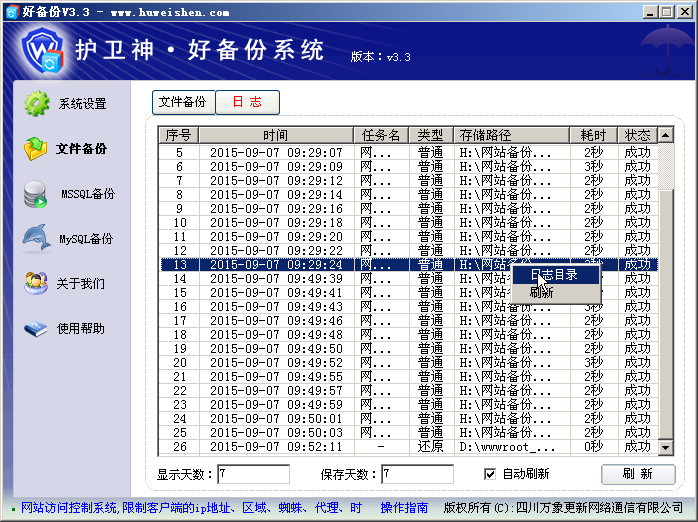Open 系统设置 label in sidebar

point(82,104)
